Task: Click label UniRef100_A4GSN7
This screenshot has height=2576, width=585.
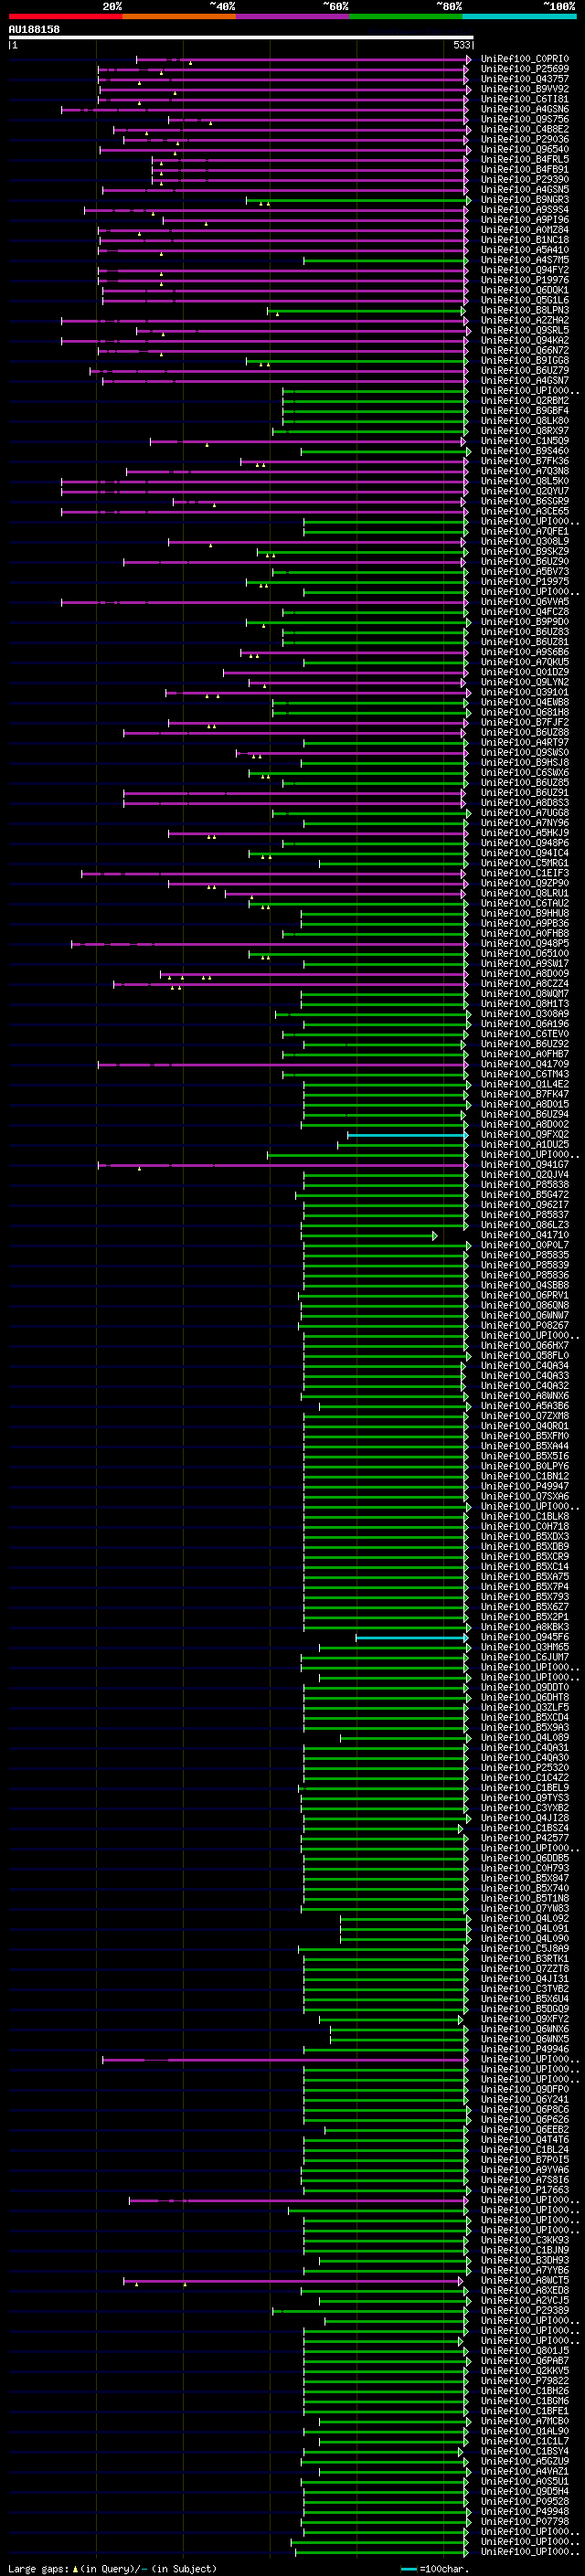Action: pos(524,380)
